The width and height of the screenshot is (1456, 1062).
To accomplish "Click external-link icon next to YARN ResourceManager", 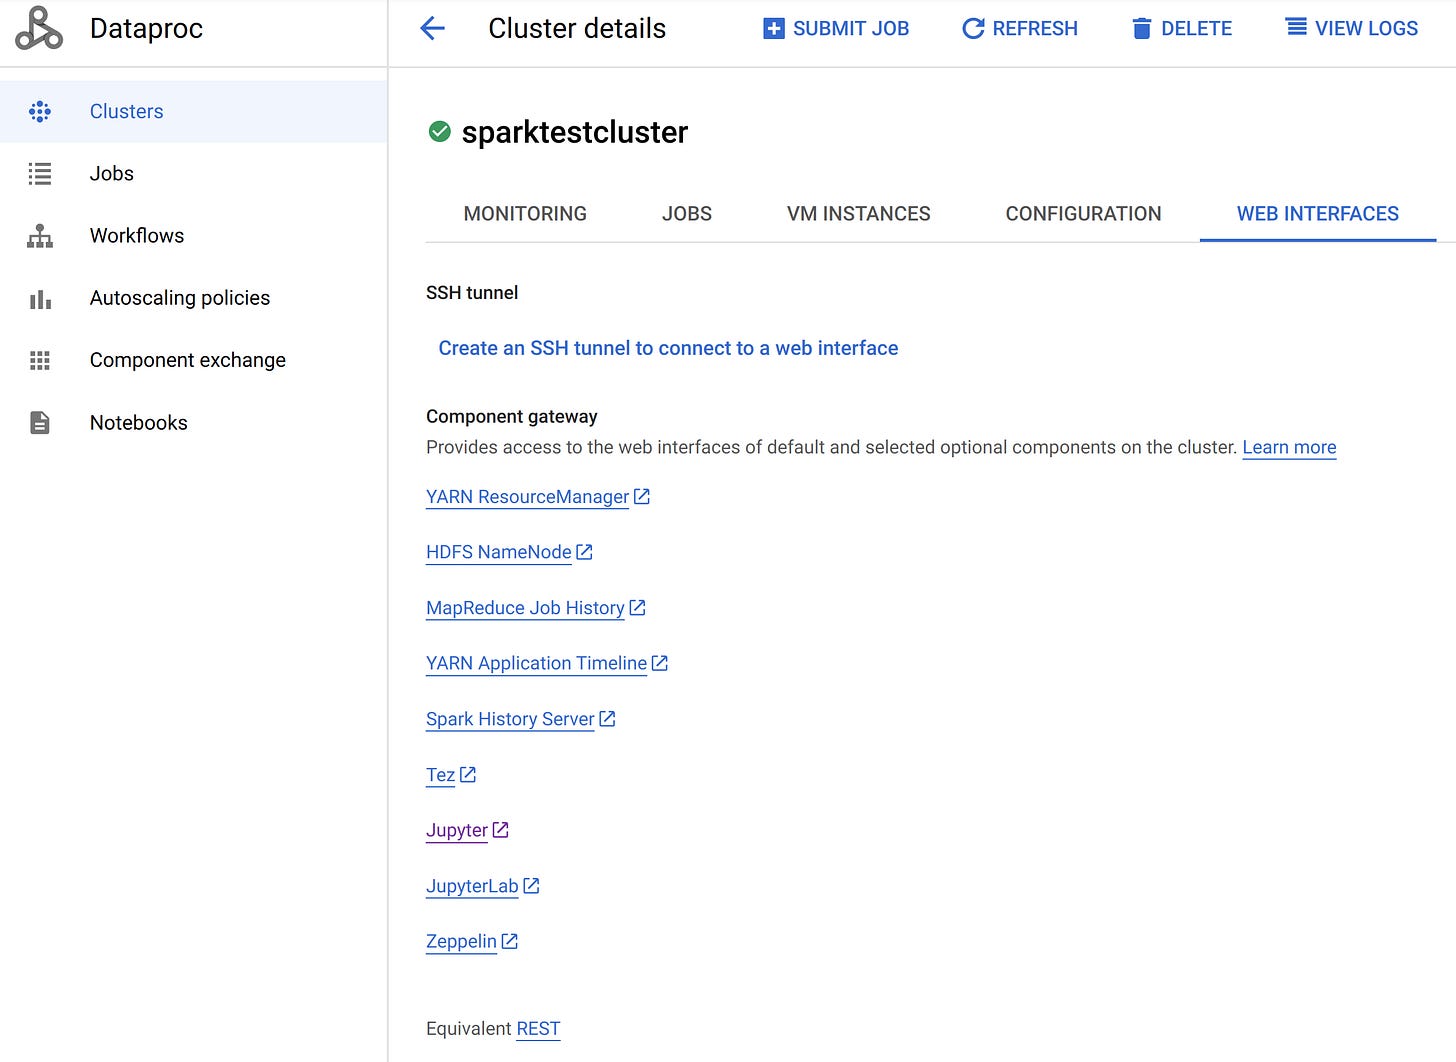I will (x=642, y=496).
